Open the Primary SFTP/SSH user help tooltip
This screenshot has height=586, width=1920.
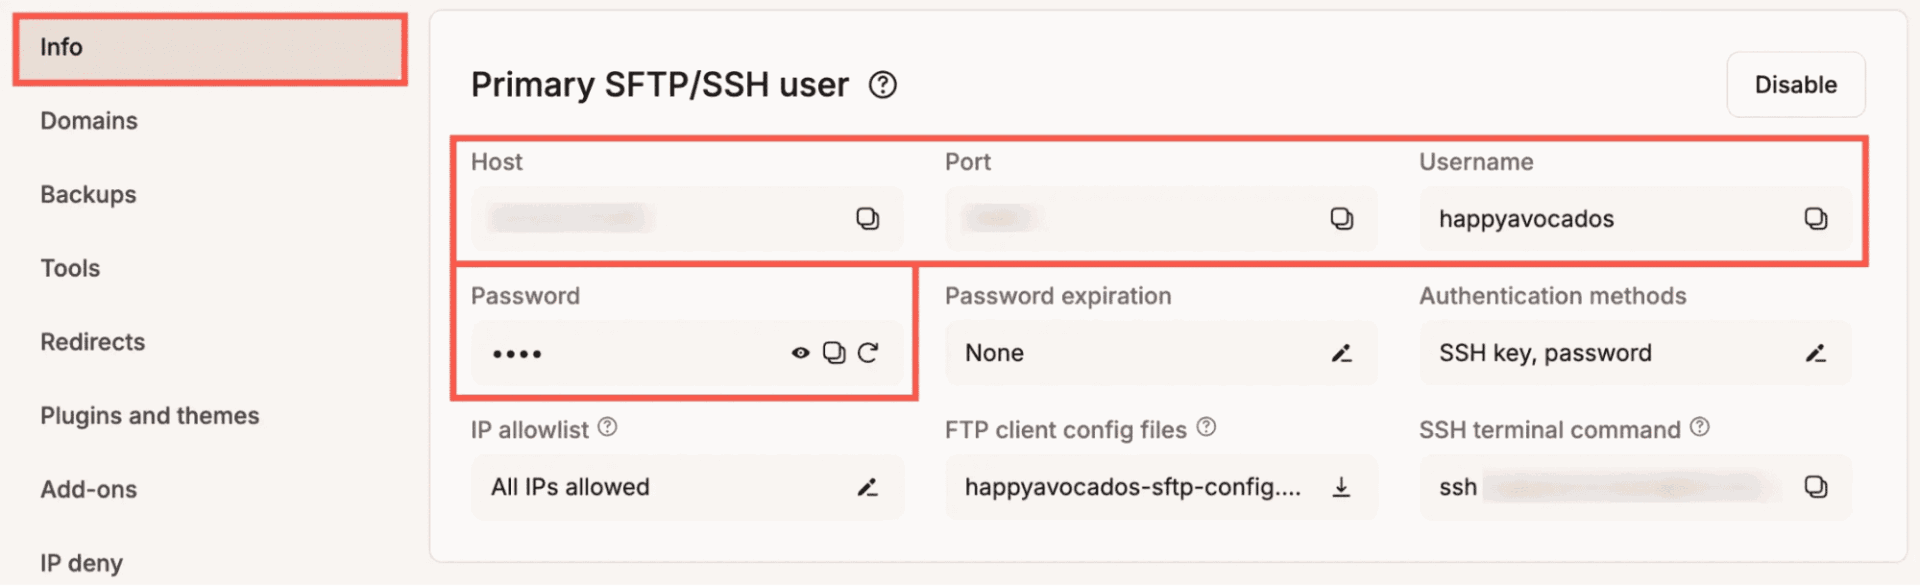(881, 86)
